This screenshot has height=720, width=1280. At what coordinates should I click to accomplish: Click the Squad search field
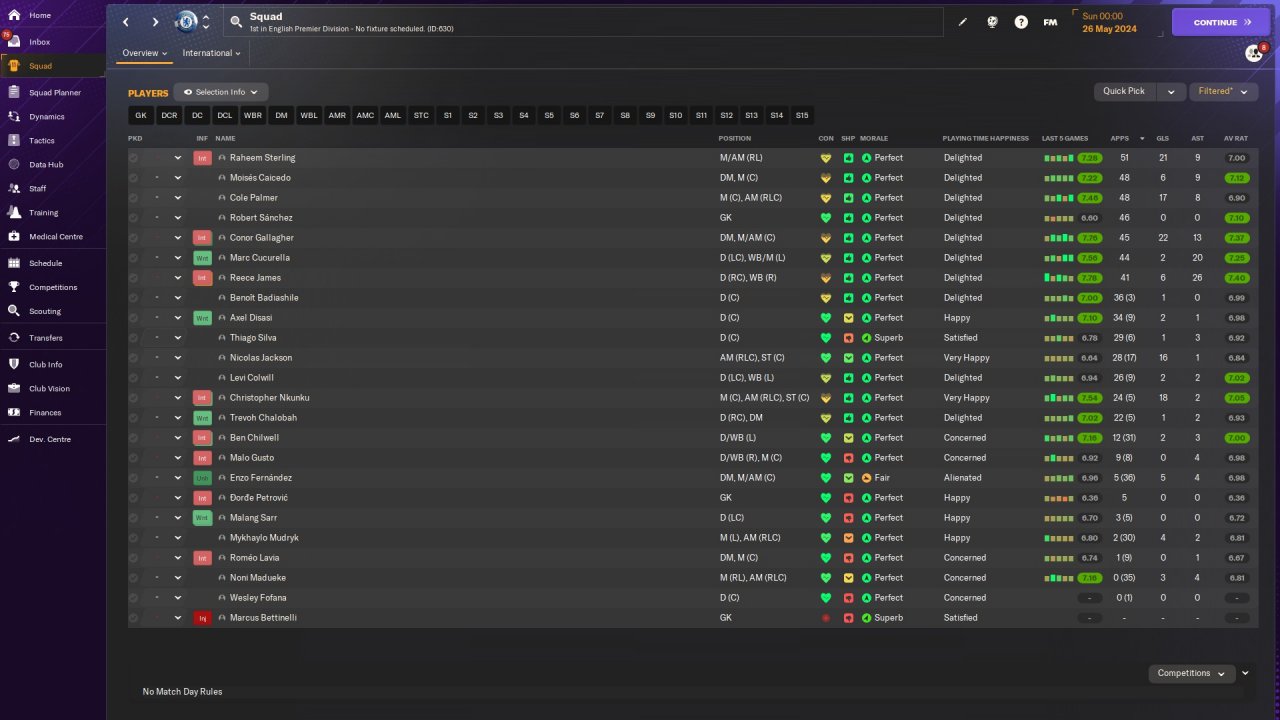pyautogui.click(x=584, y=22)
